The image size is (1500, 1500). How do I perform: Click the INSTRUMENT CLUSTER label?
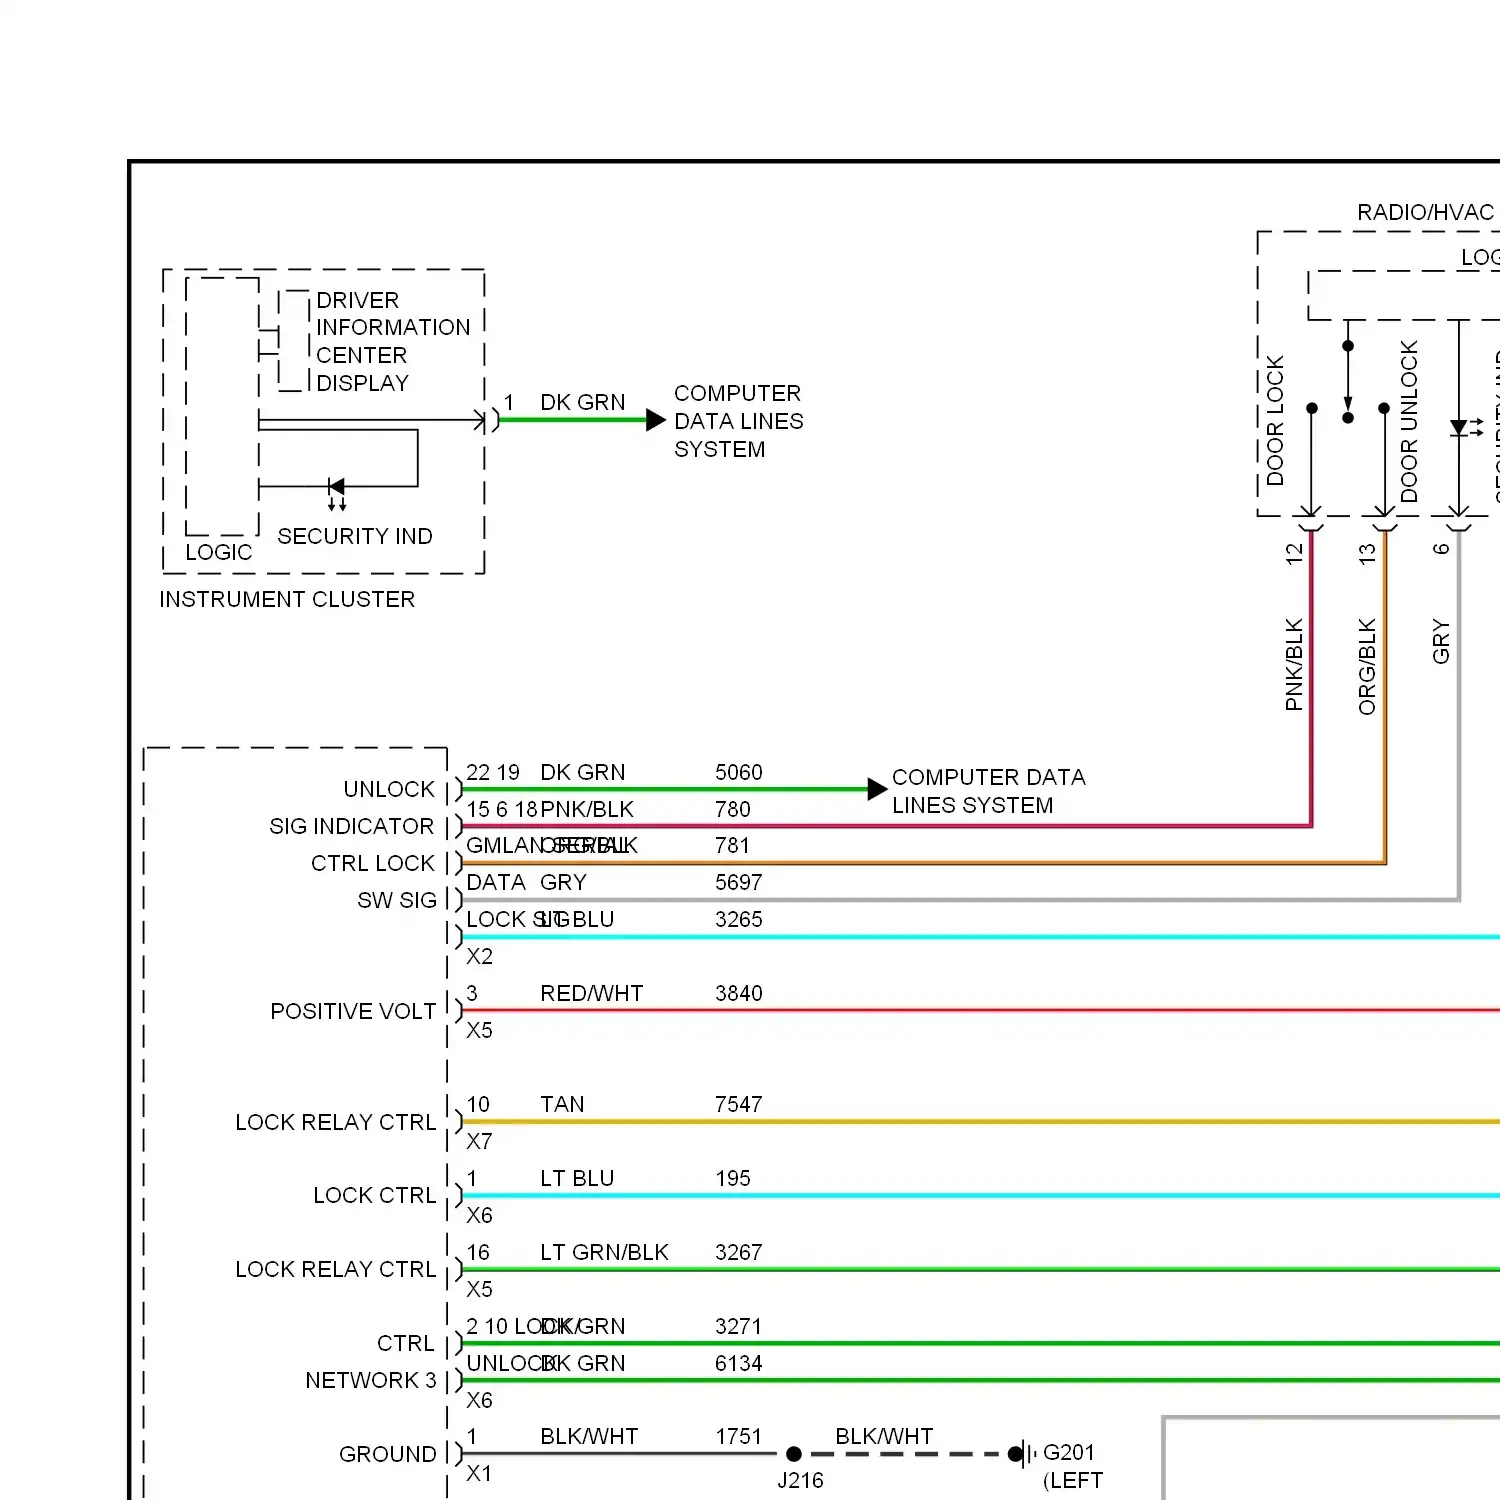[x=287, y=599]
